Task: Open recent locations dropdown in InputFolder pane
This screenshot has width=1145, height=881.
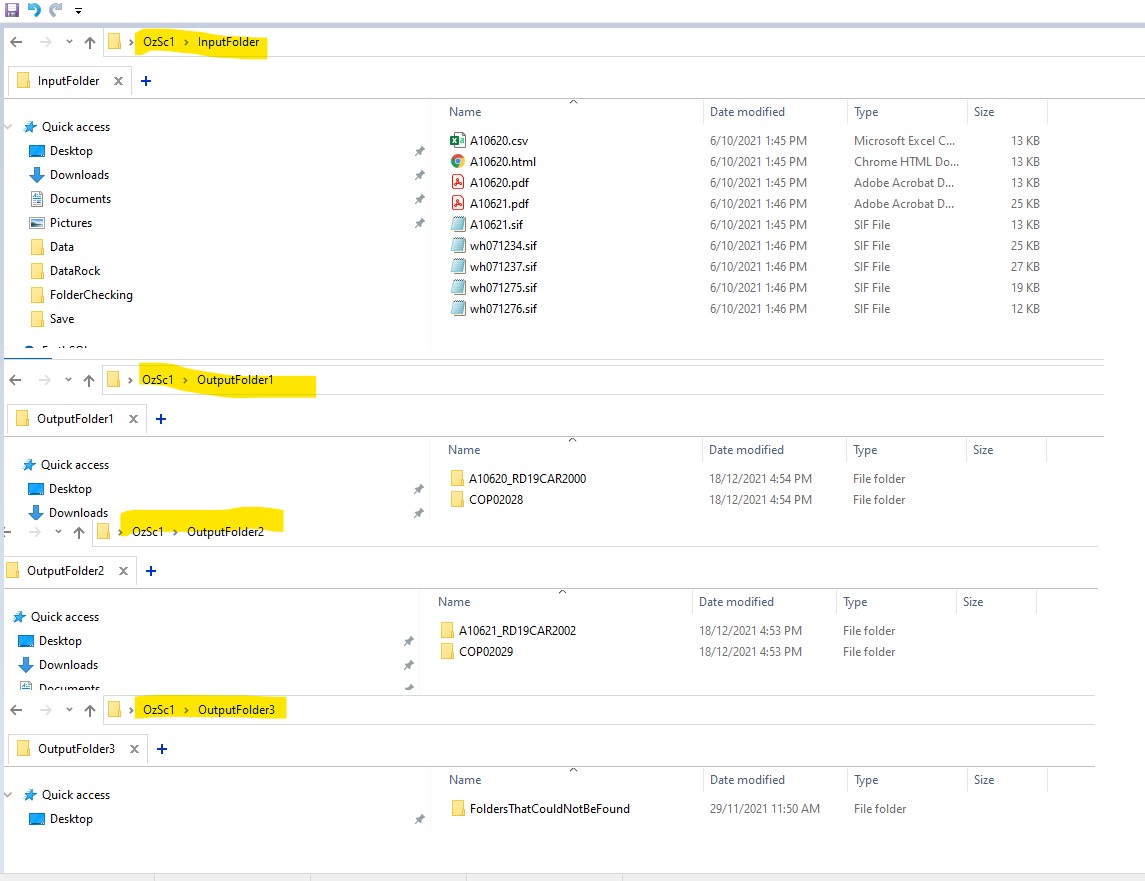Action: click(69, 42)
